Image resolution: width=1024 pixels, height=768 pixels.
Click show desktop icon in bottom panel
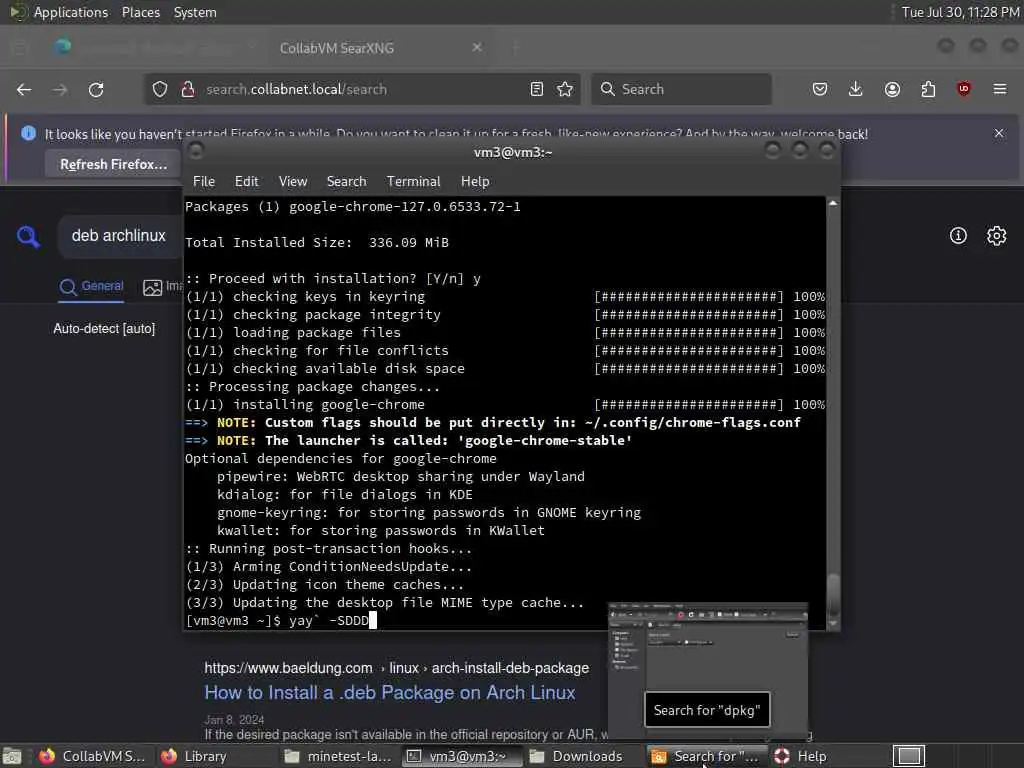click(12, 756)
